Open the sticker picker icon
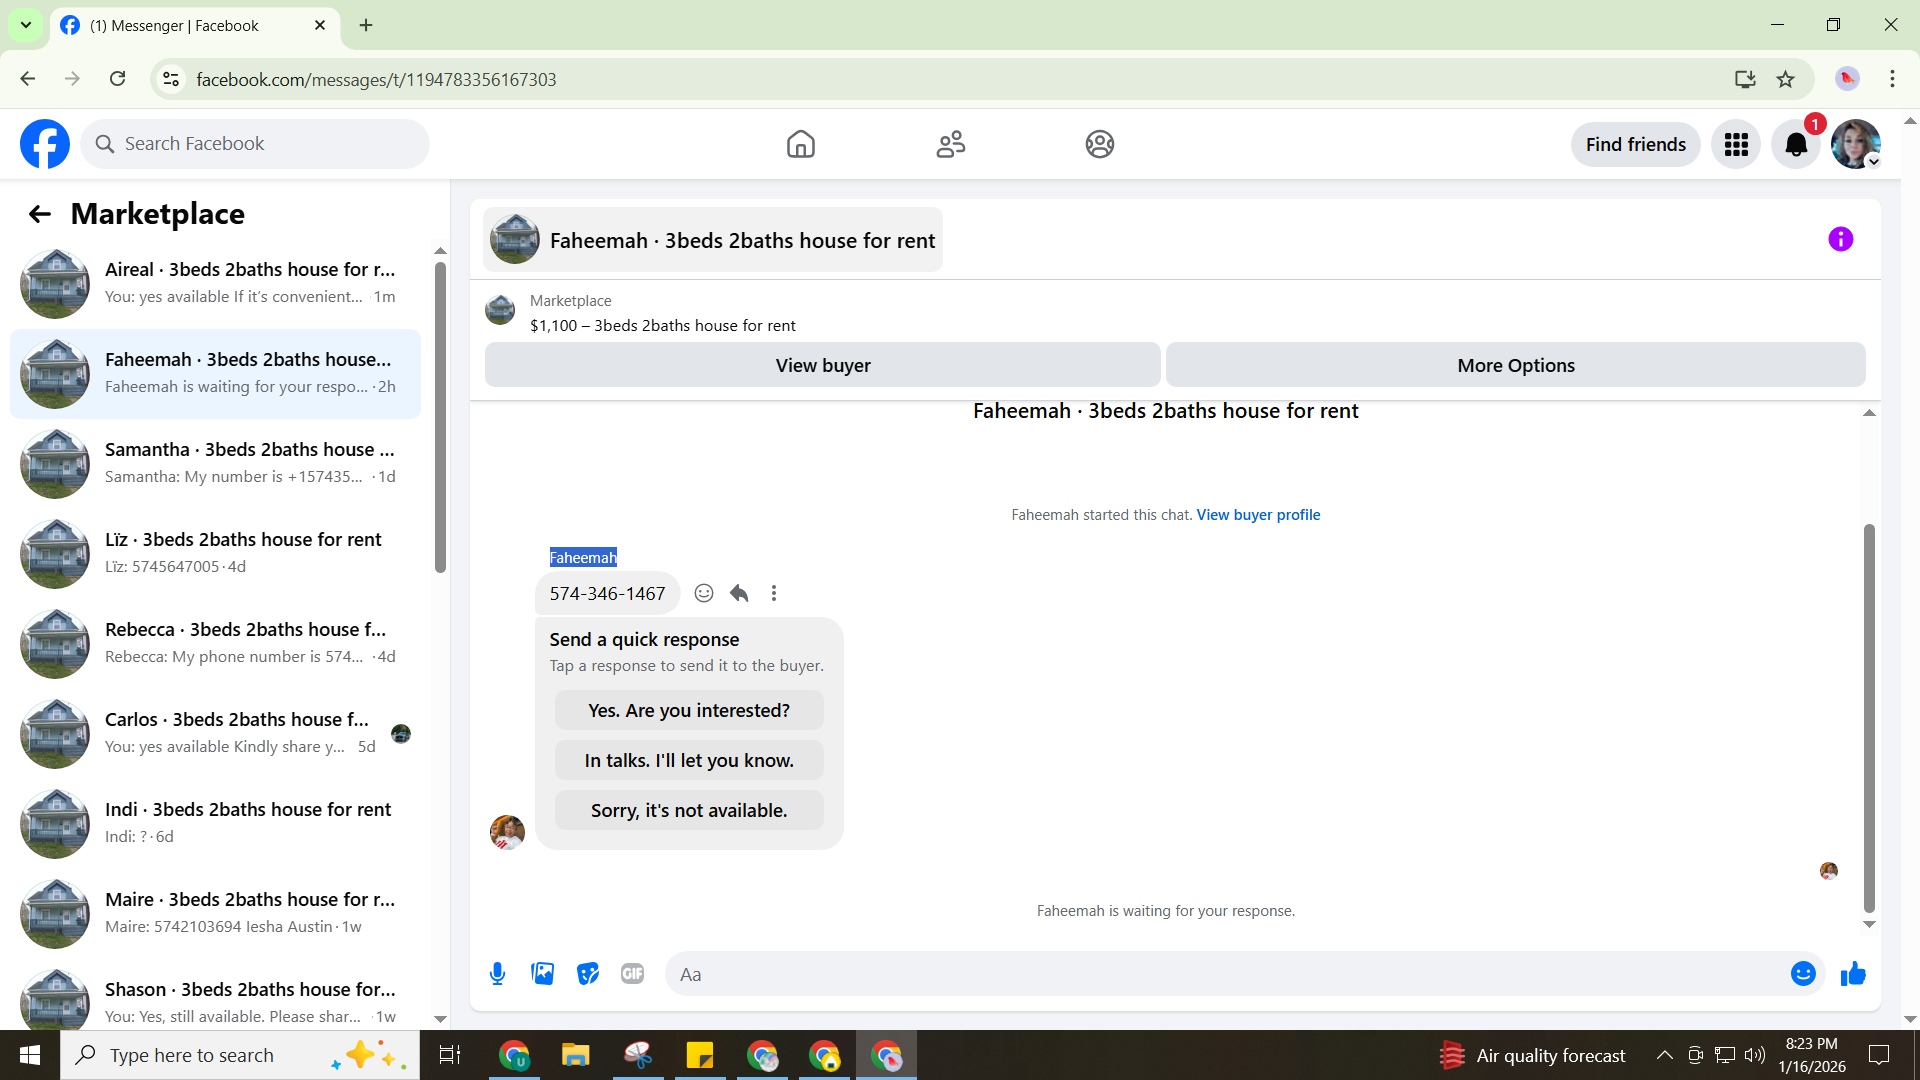 click(588, 974)
